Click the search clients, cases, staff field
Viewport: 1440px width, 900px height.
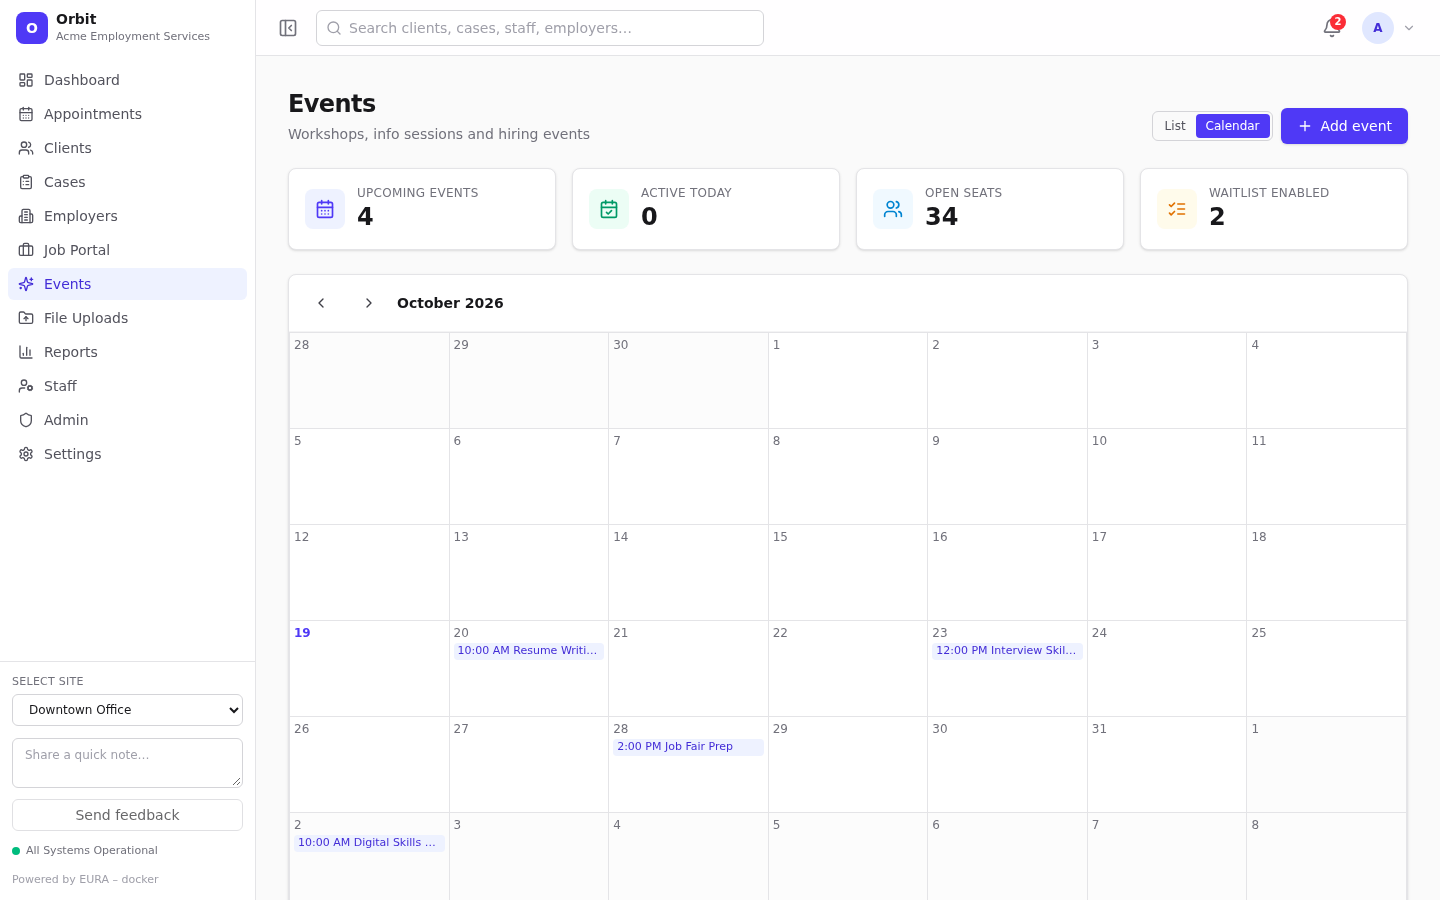(x=540, y=28)
